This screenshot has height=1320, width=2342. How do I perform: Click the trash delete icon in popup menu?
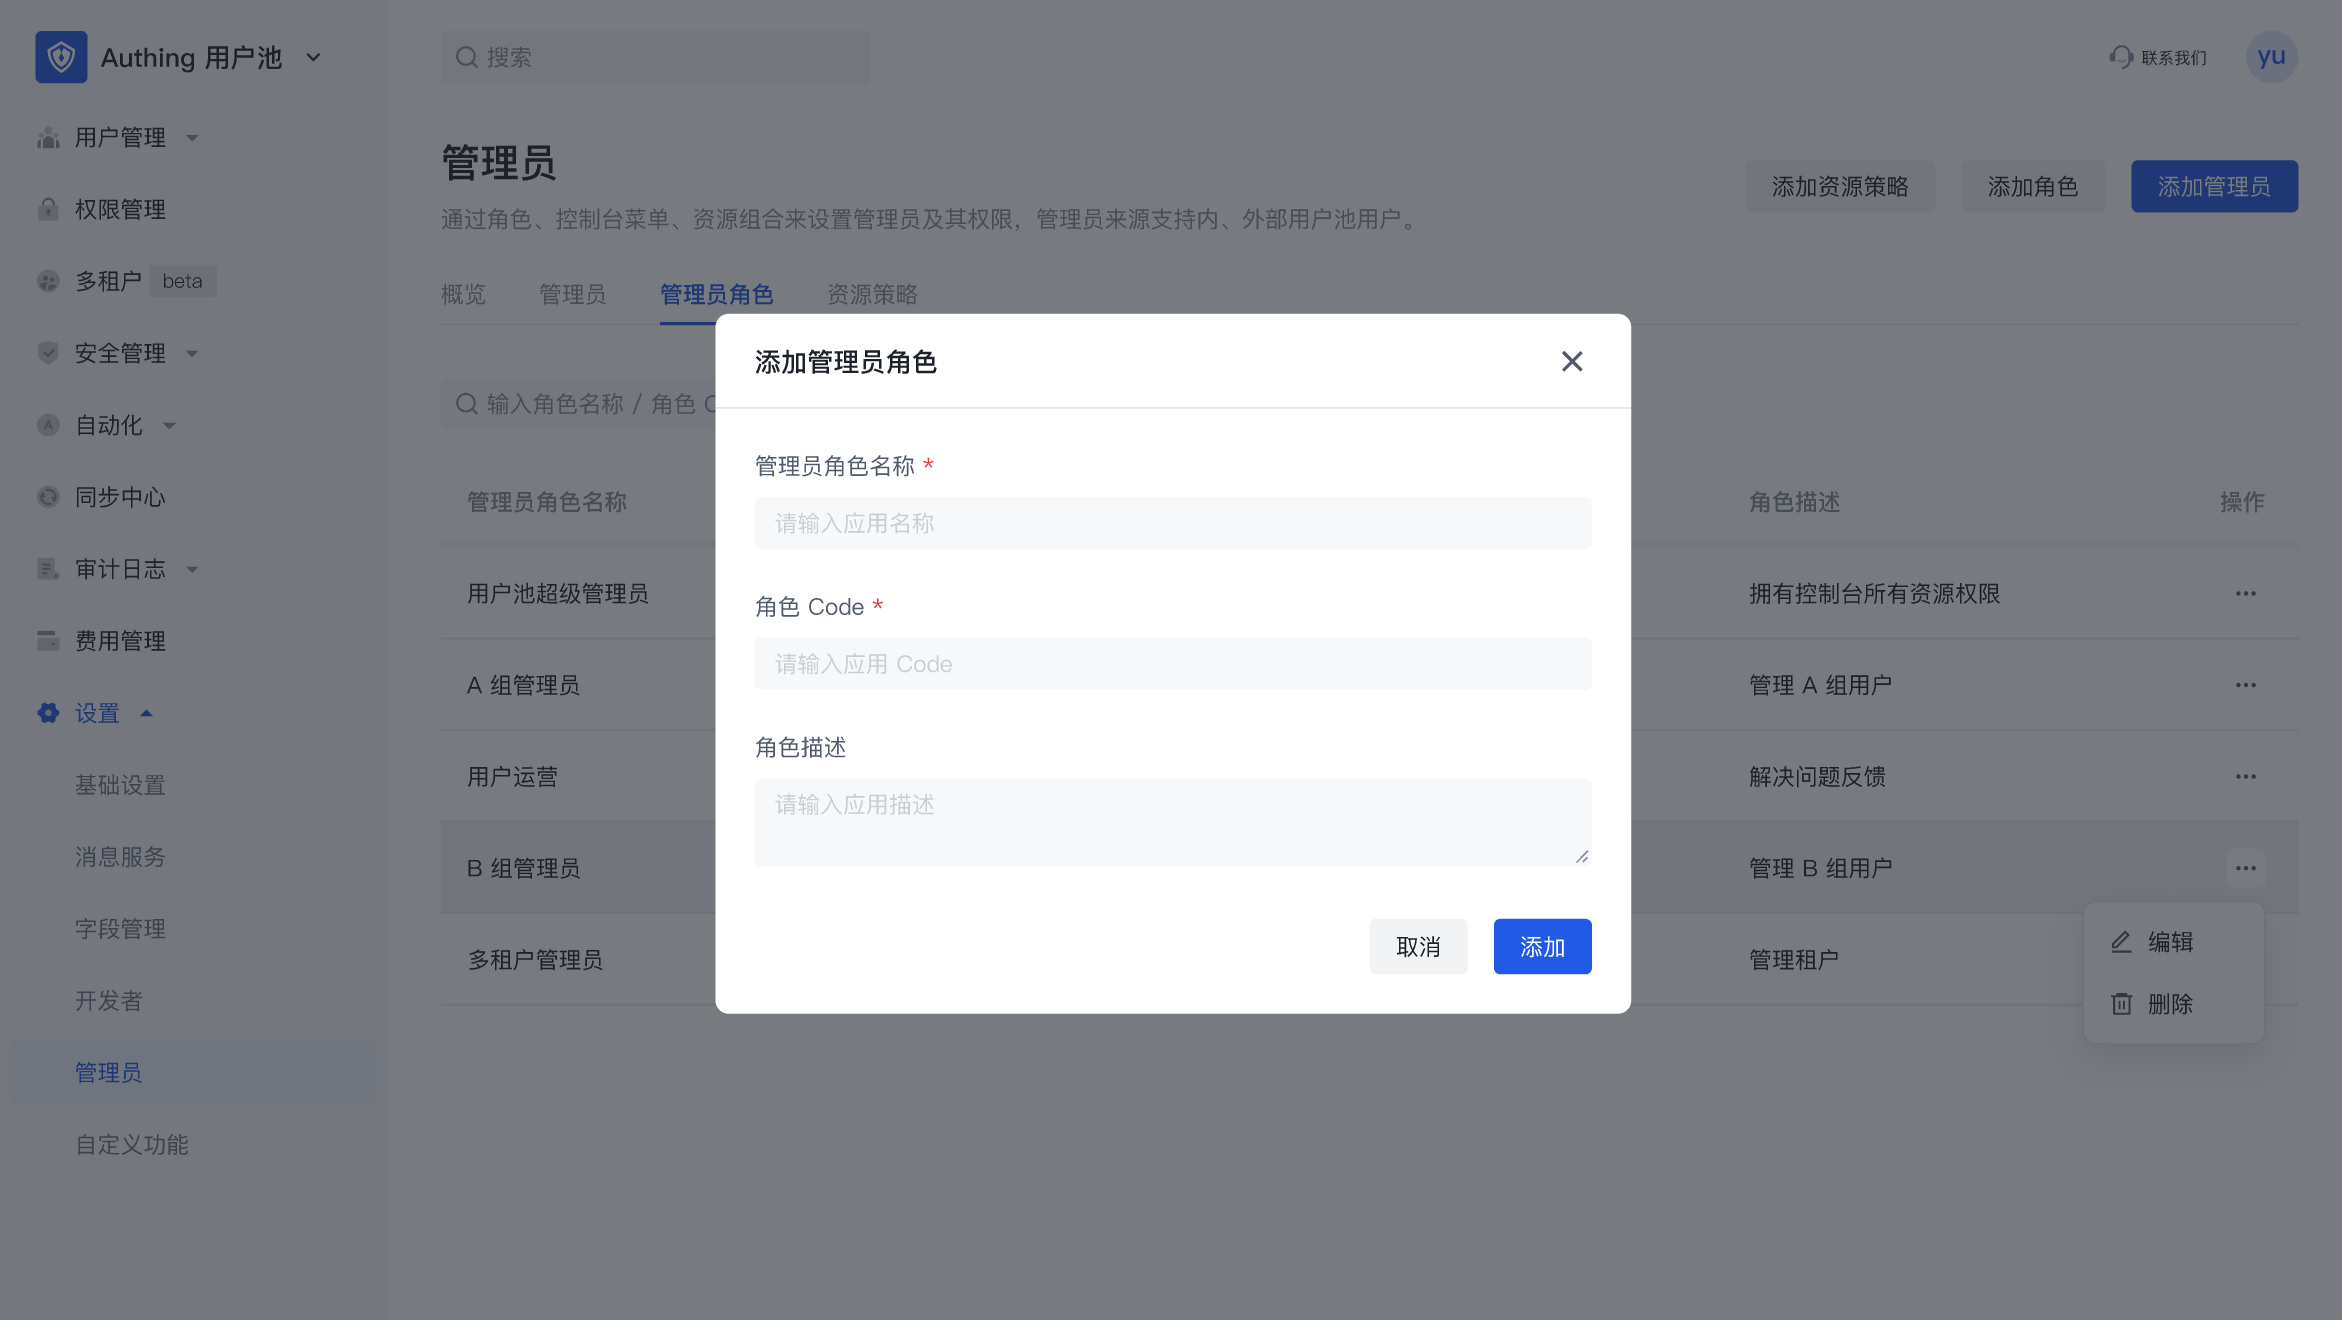click(2121, 1004)
